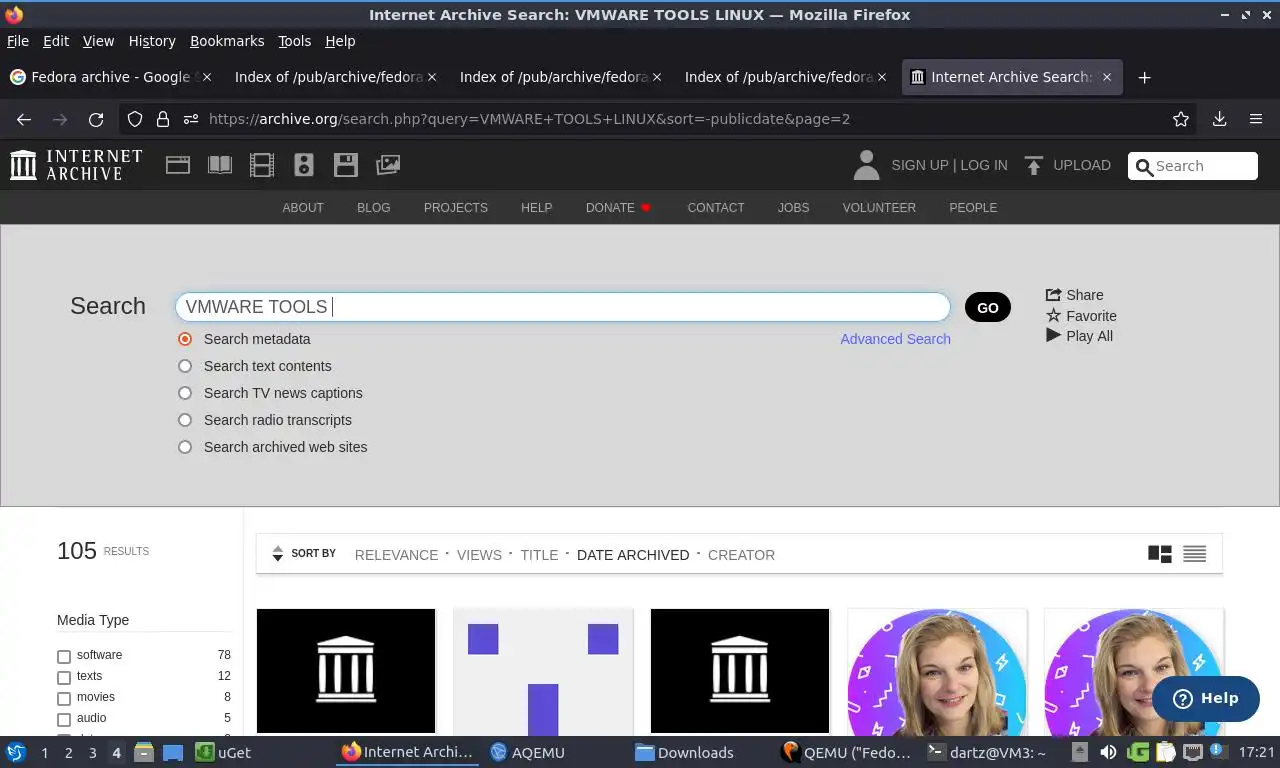Click SIGN UP link
The height and width of the screenshot is (768, 1280).
(919, 165)
